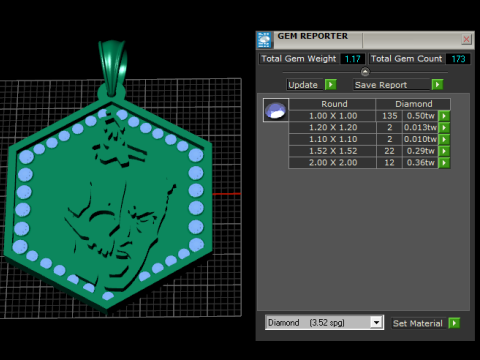Click the Total Gem Weight value 1.17
The image size is (480, 360).
pyautogui.click(x=353, y=59)
